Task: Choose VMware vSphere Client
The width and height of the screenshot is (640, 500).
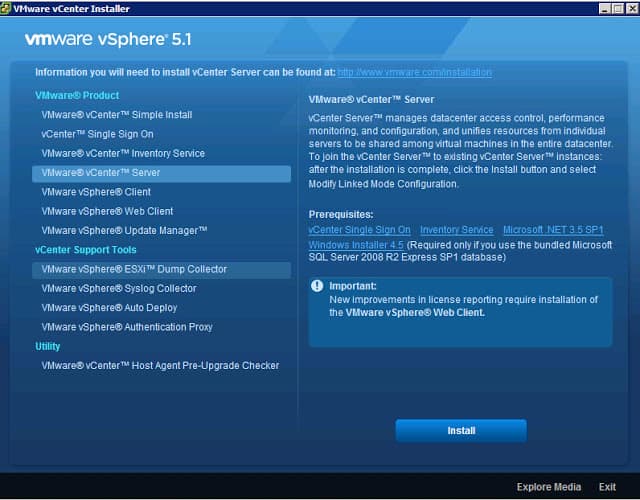Action: point(96,192)
